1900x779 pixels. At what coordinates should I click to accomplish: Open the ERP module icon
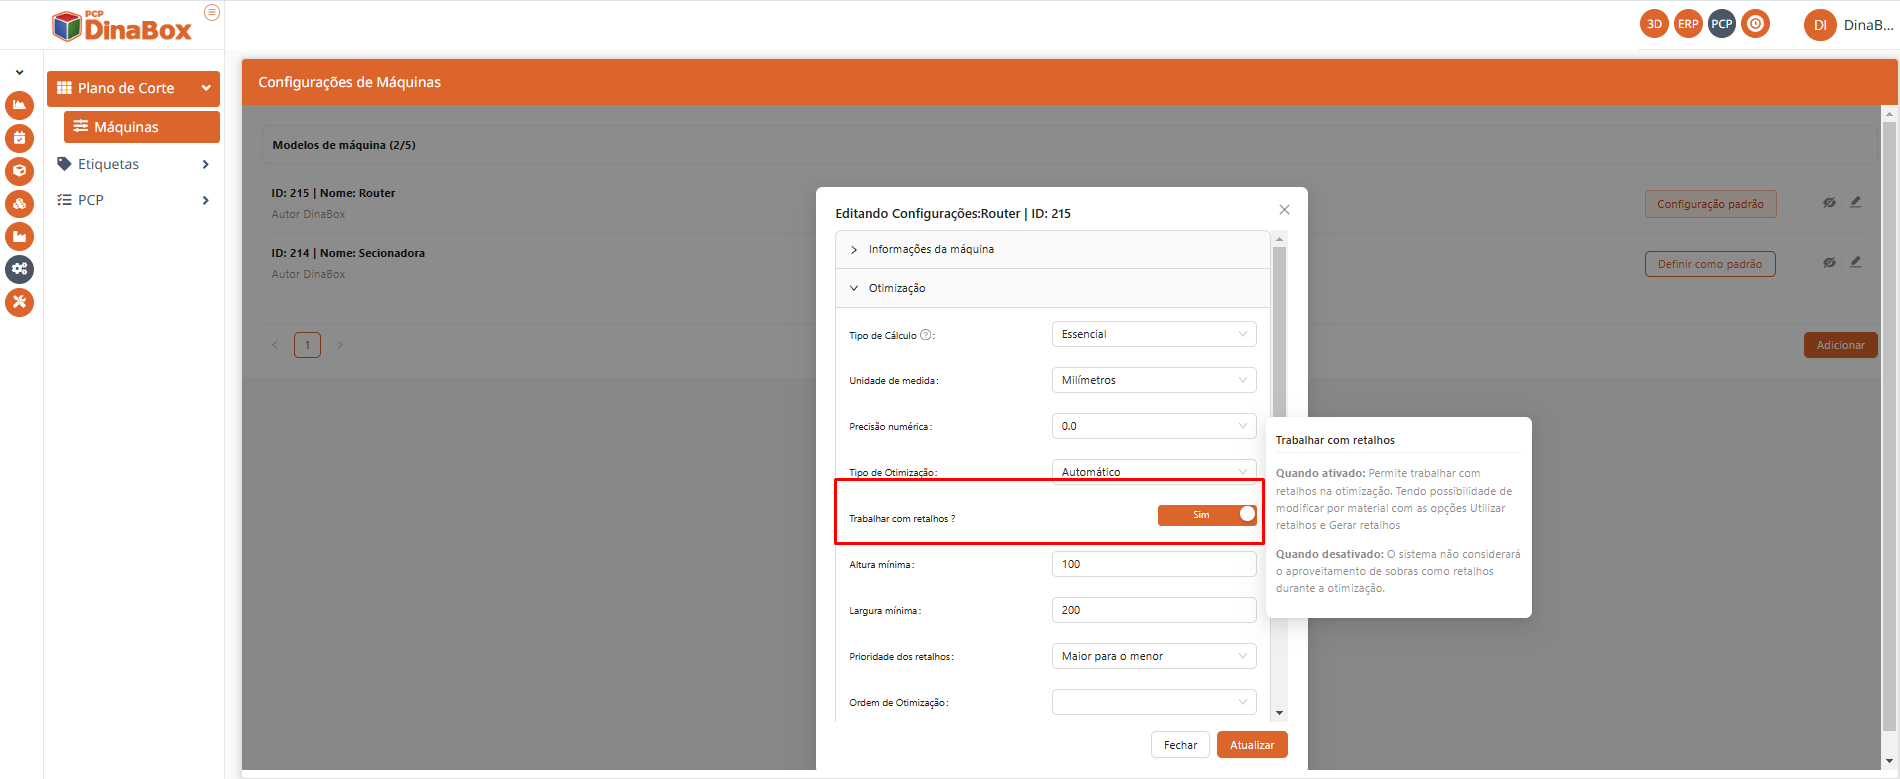(1688, 24)
